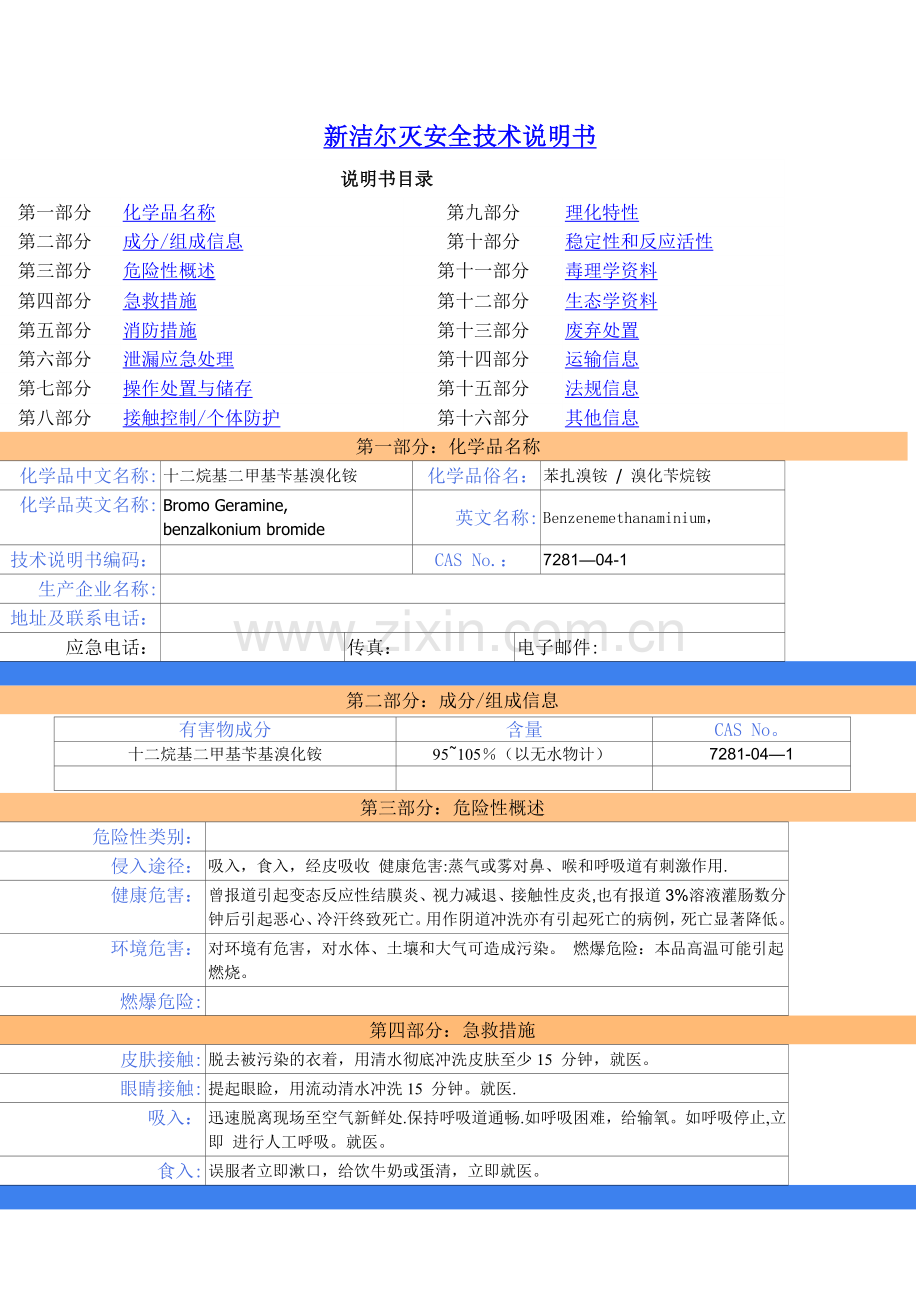Open the 成分/组成信息 contents link
Screen dimensions: 920x1302
pyautogui.click(x=183, y=242)
